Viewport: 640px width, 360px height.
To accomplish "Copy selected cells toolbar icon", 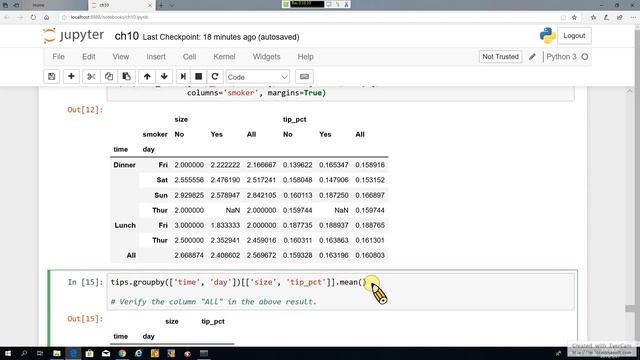I will coord(109,77).
